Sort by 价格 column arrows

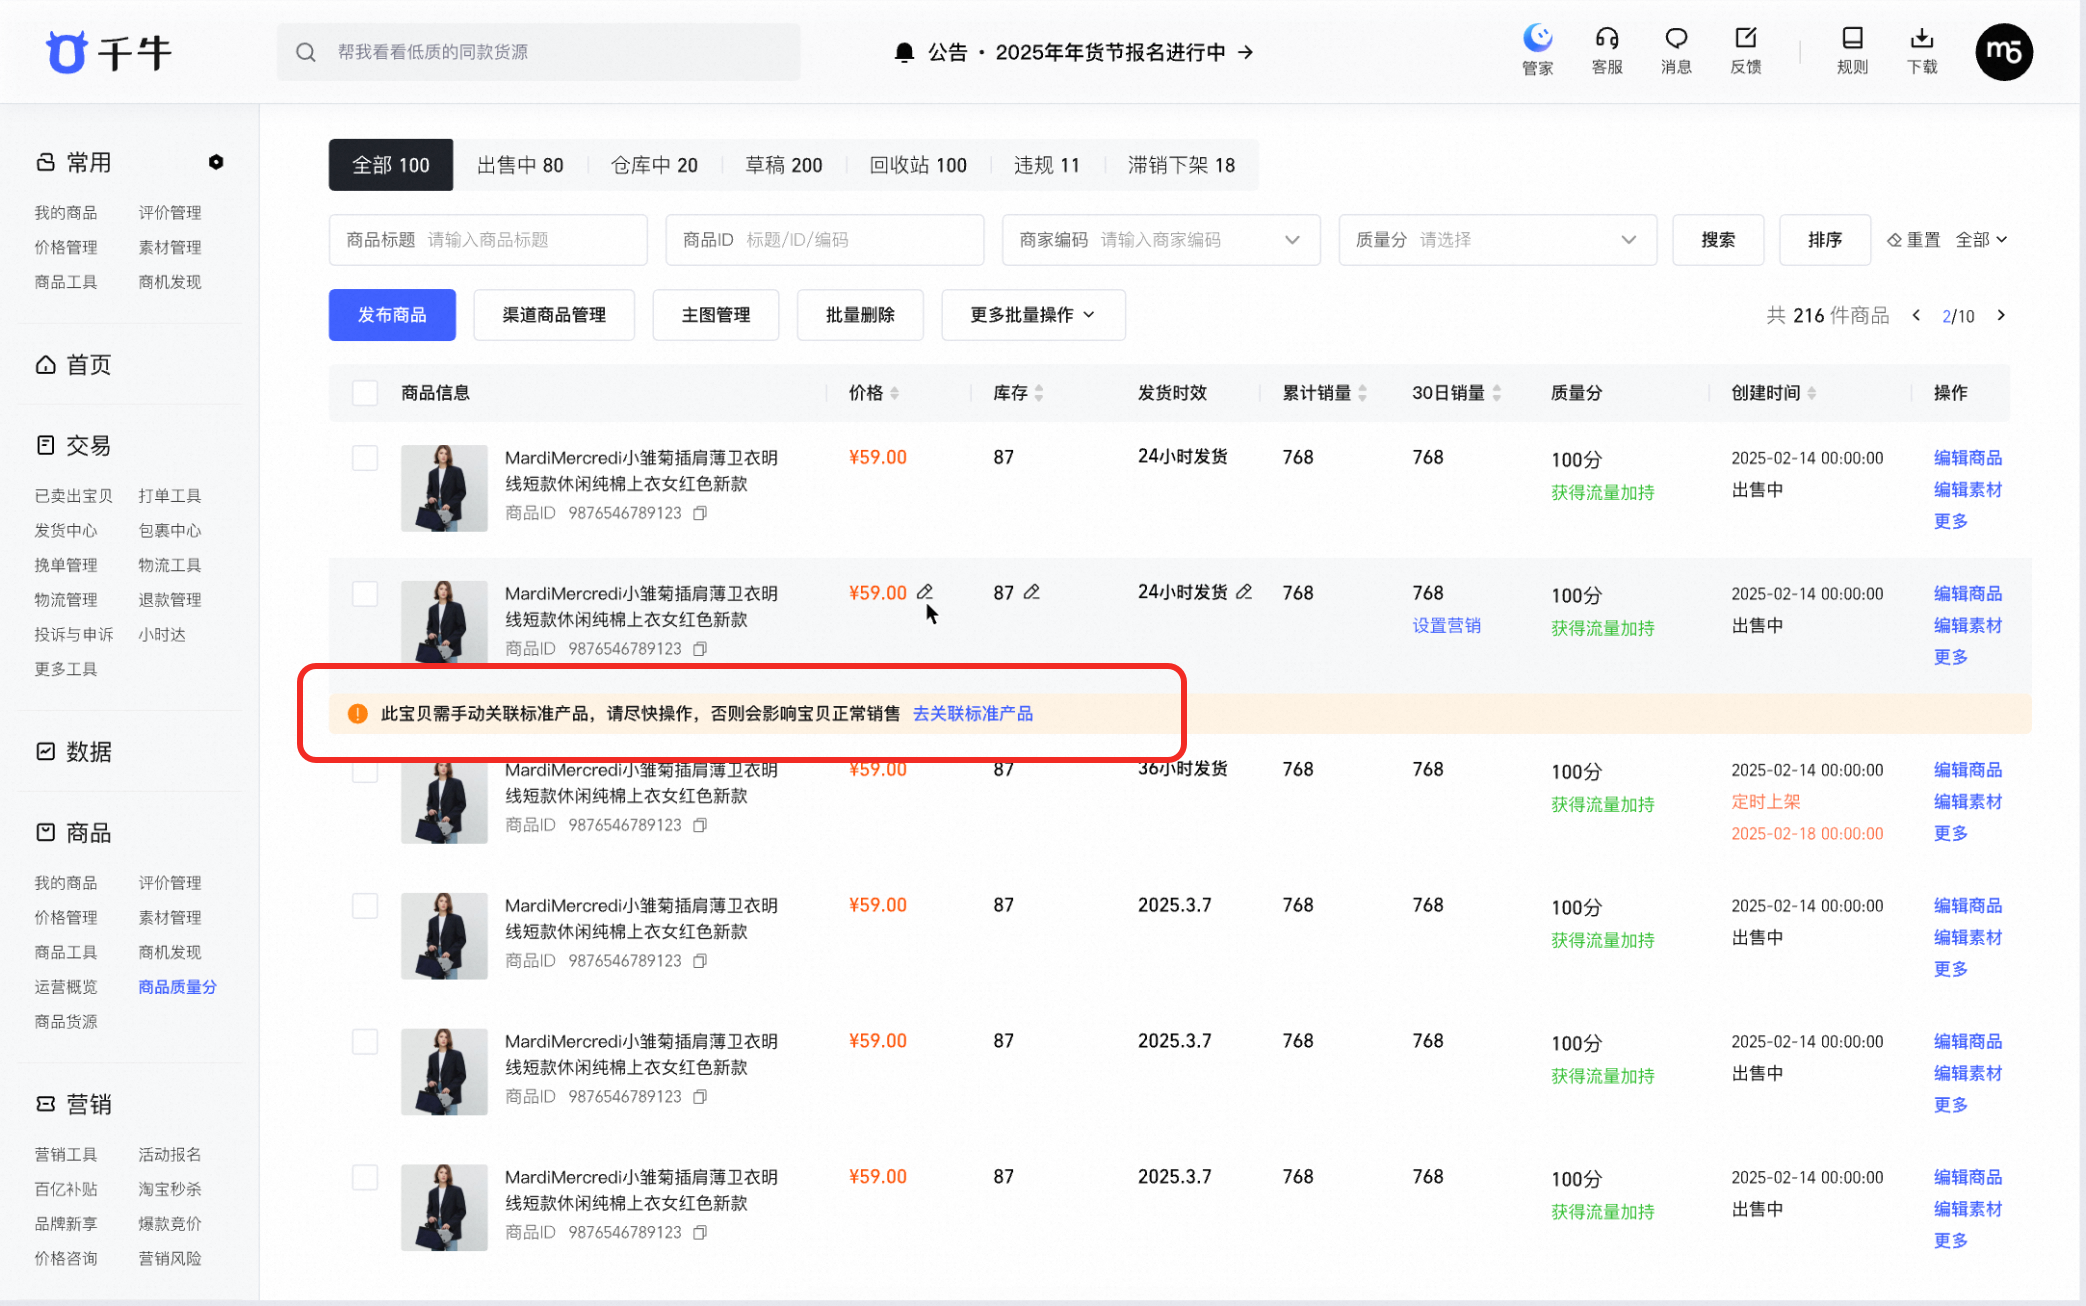(894, 393)
